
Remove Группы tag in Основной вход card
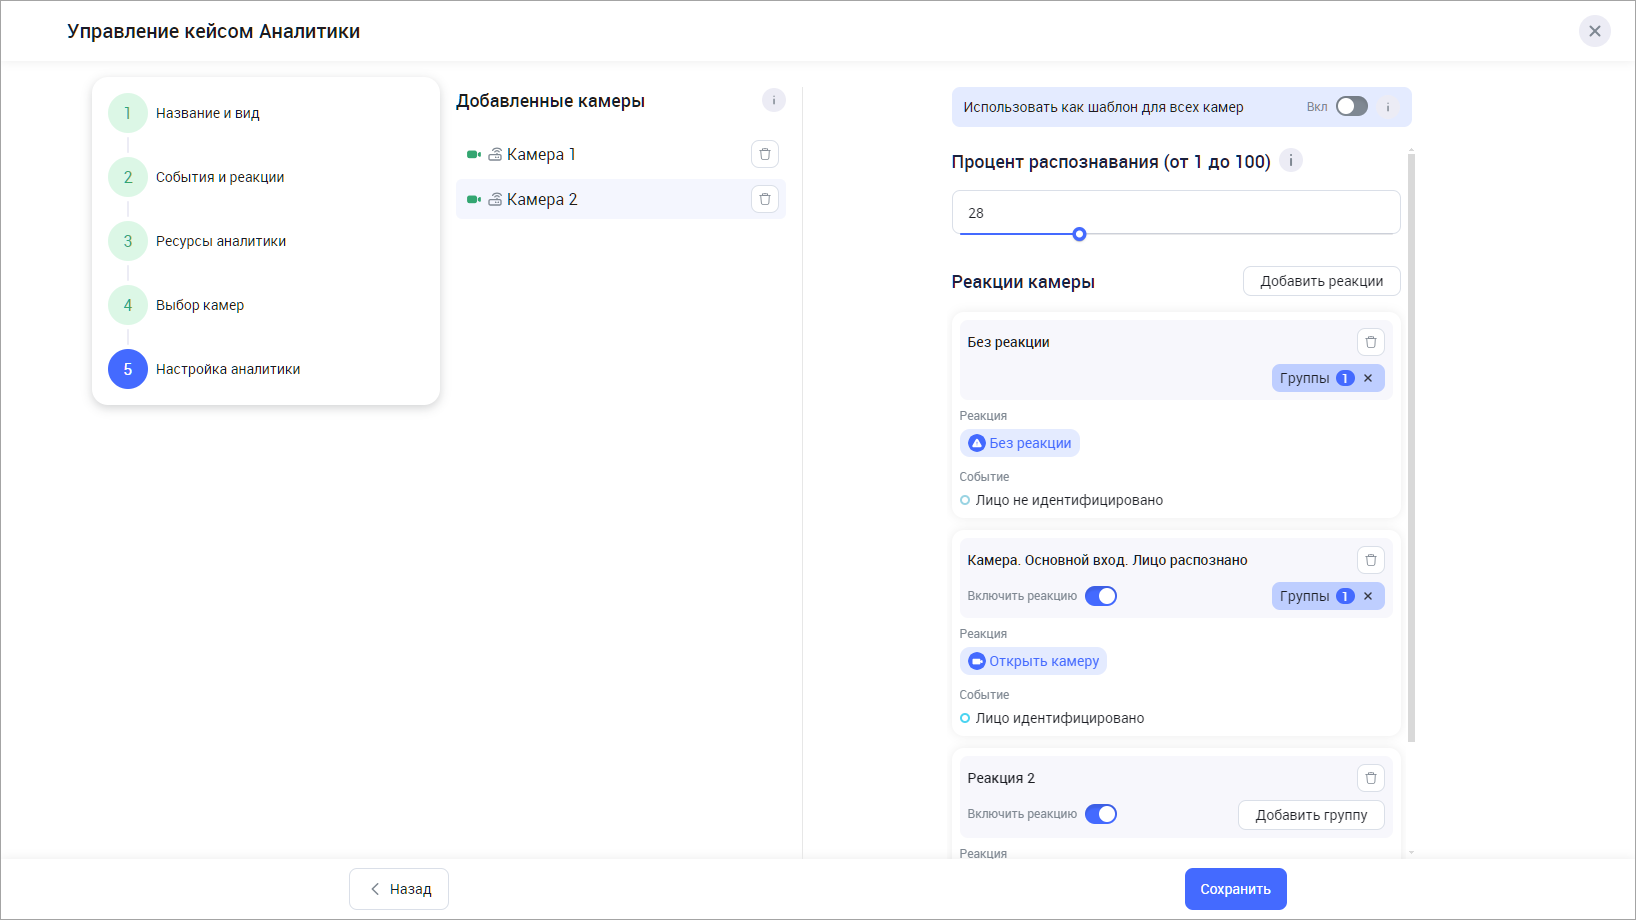point(1368,596)
